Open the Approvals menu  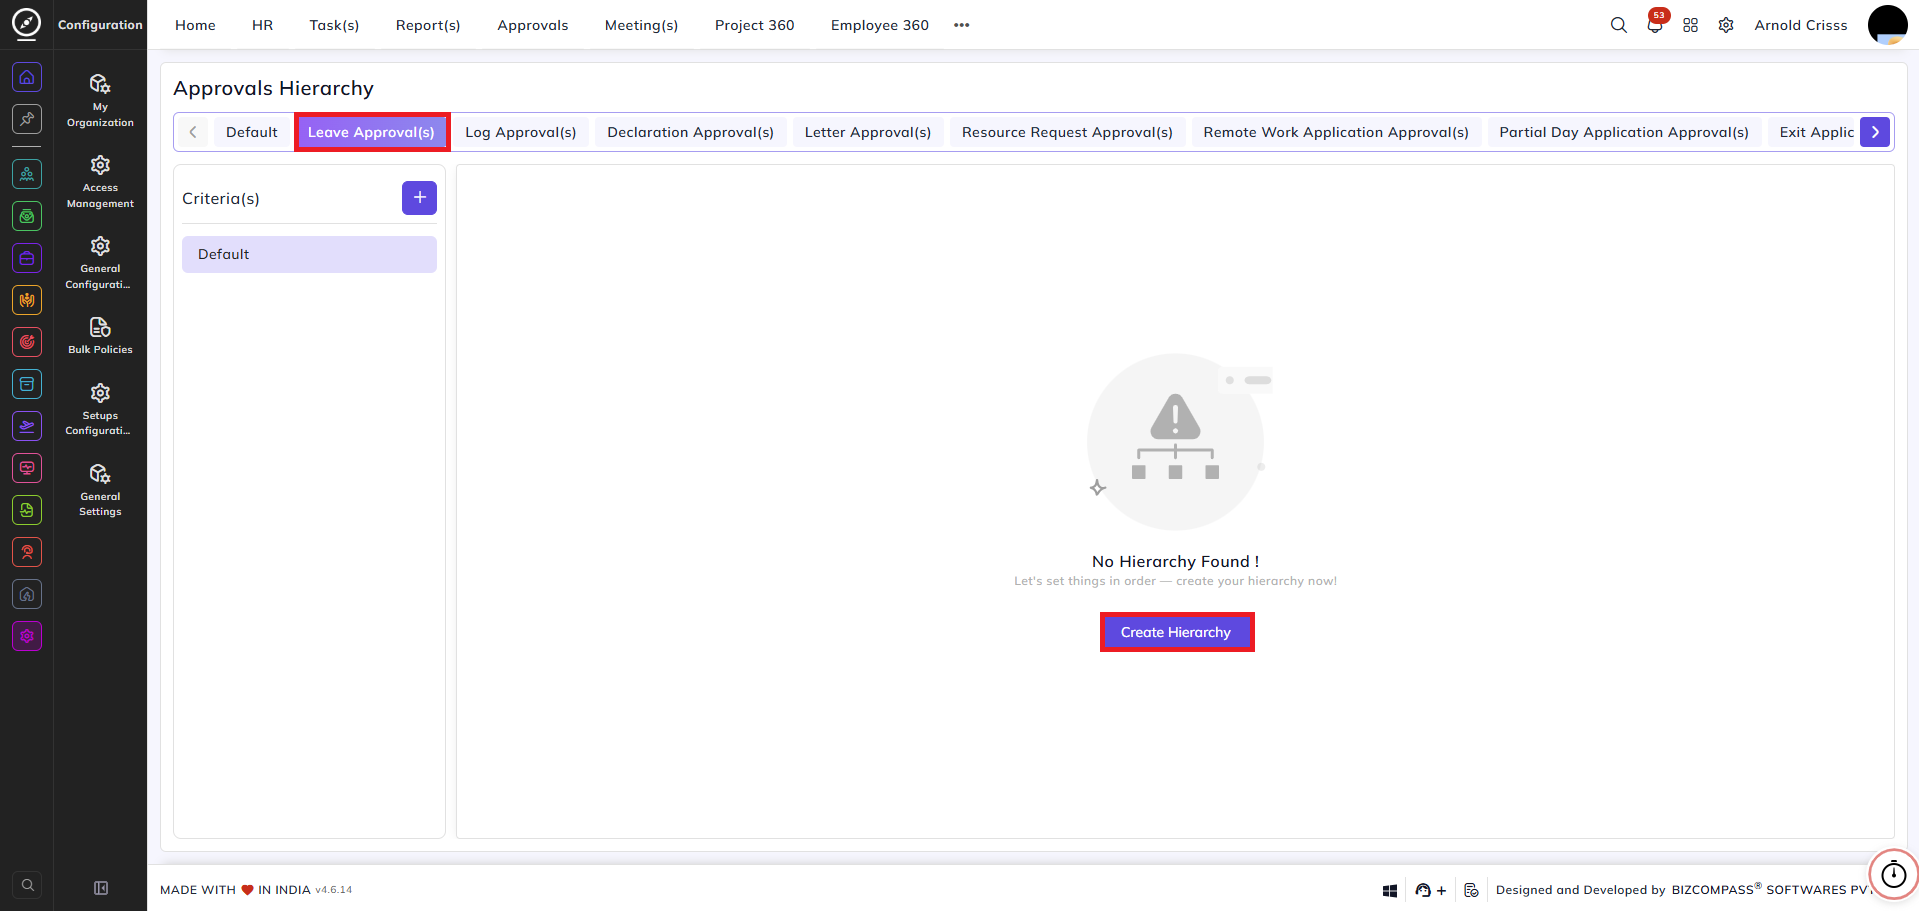[533, 25]
